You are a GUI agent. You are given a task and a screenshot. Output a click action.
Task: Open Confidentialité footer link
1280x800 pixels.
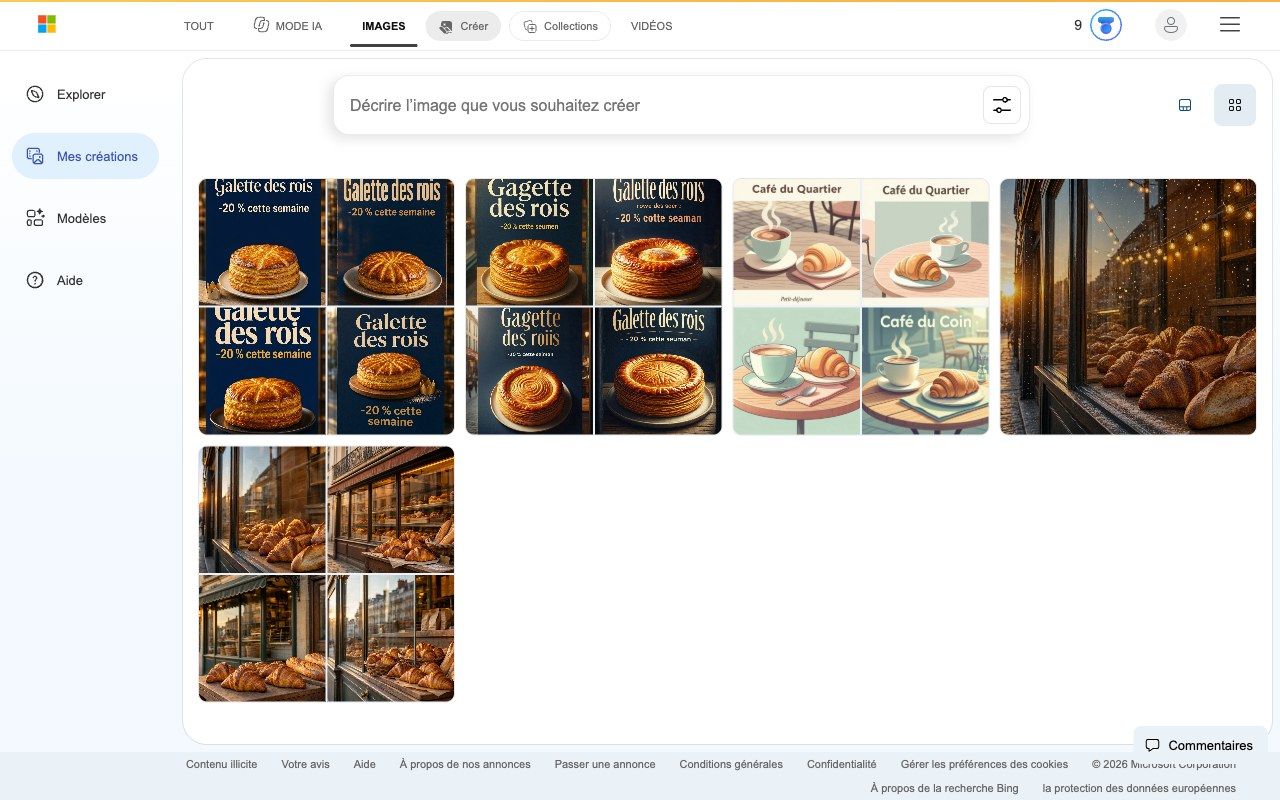pyautogui.click(x=842, y=764)
